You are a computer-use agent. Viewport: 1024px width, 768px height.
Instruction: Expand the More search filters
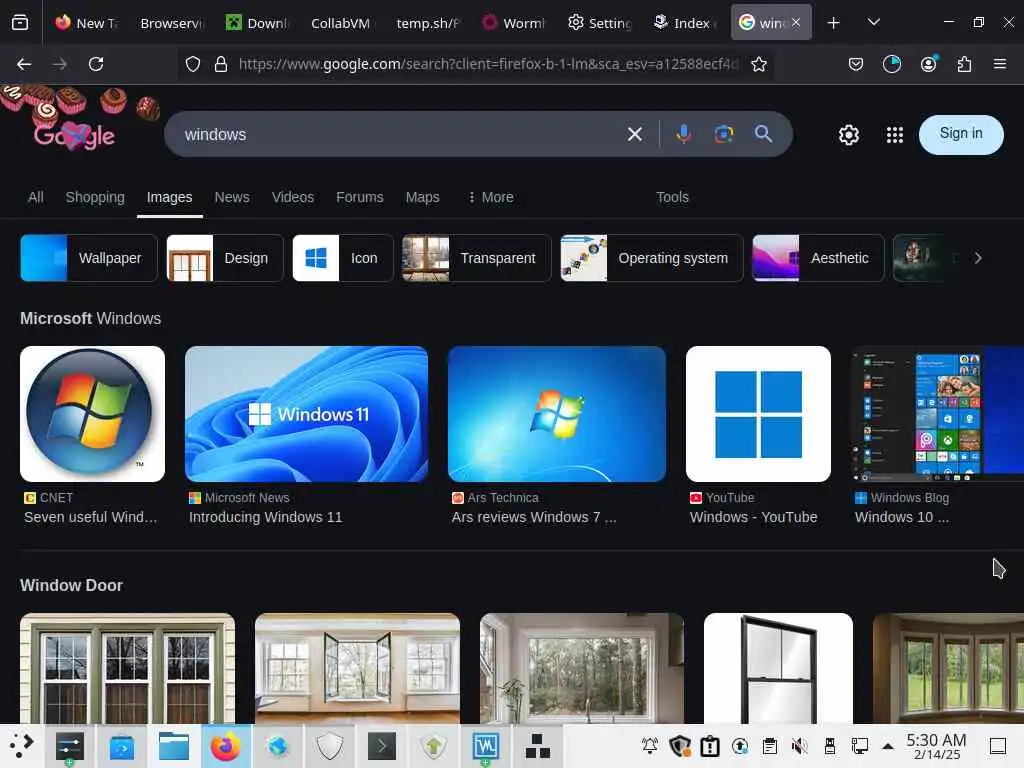(491, 197)
